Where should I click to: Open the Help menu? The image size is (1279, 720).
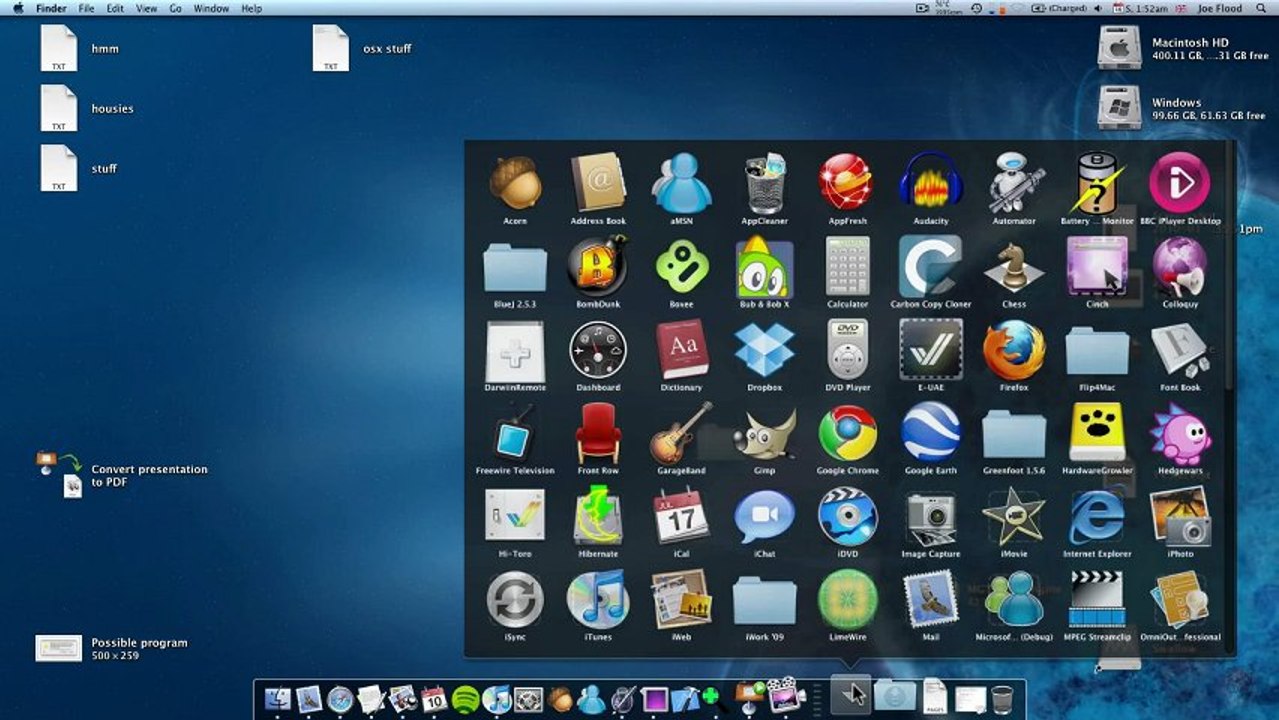pyautogui.click(x=252, y=8)
